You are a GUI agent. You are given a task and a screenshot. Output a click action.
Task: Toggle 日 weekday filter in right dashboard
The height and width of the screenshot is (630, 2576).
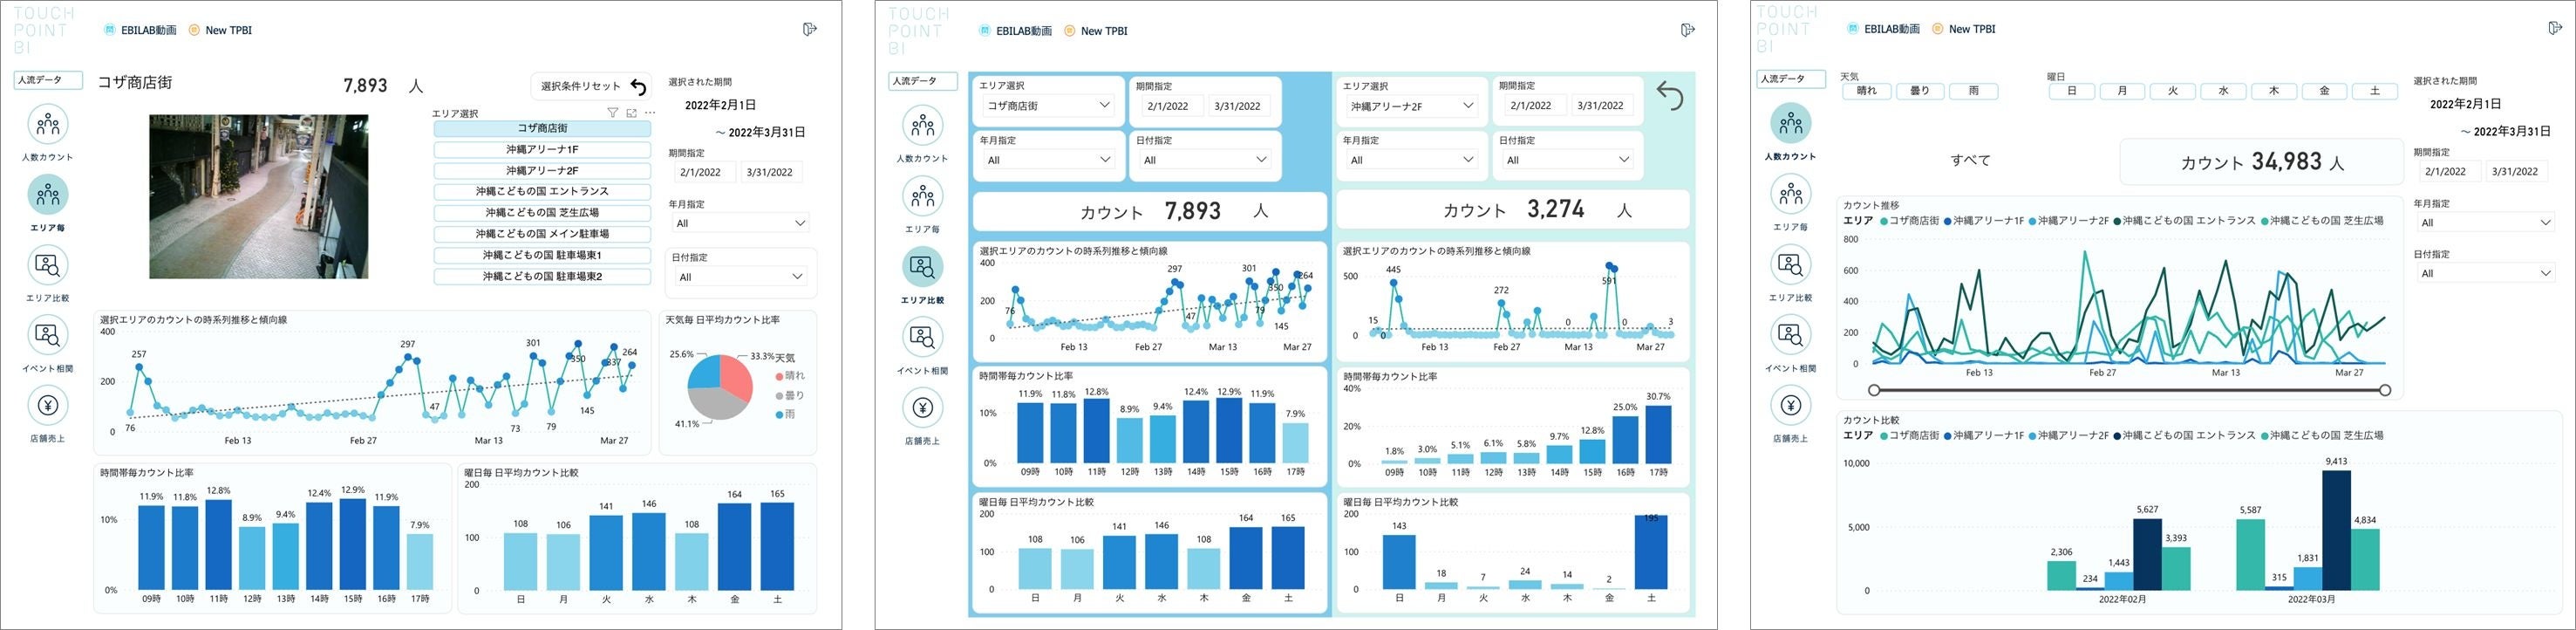click(2072, 91)
